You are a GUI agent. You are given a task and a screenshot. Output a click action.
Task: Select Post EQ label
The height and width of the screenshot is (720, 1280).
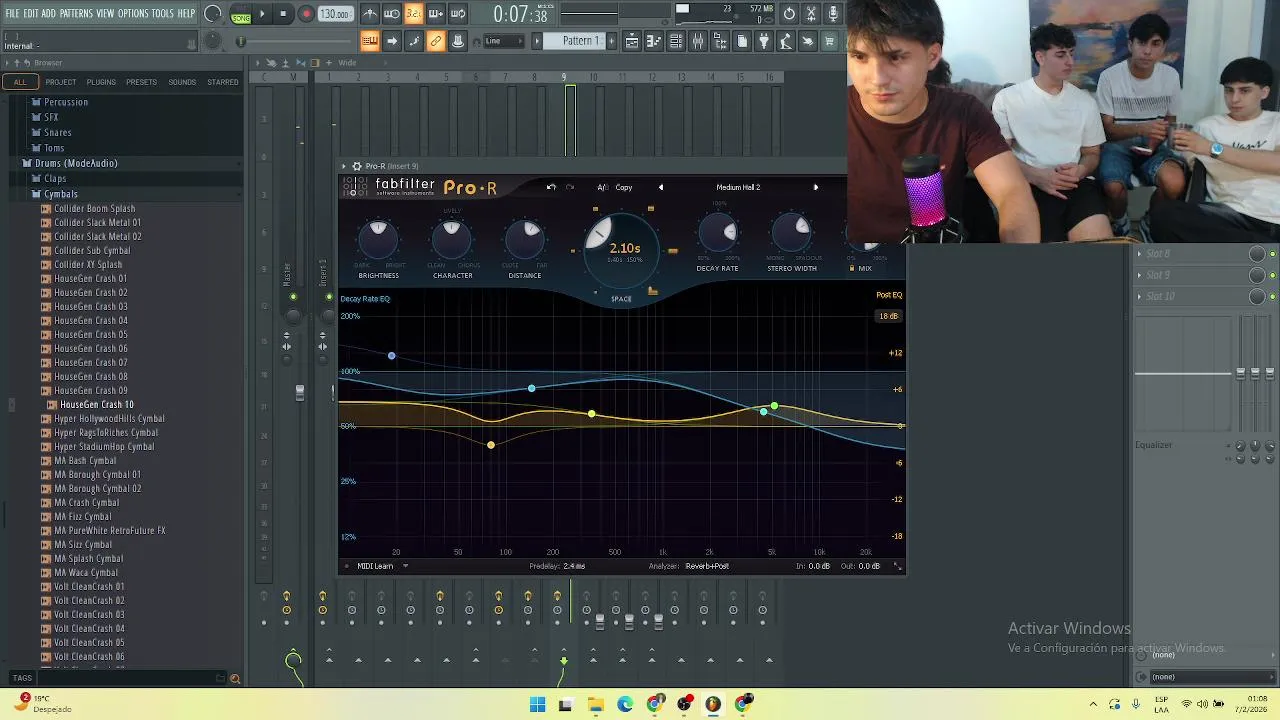889,295
